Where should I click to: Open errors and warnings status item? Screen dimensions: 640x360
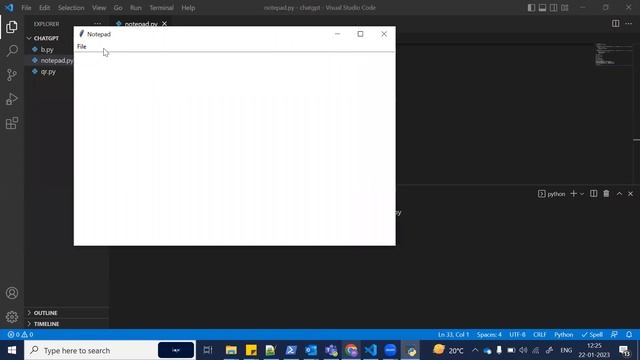click(x=20, y=334)
